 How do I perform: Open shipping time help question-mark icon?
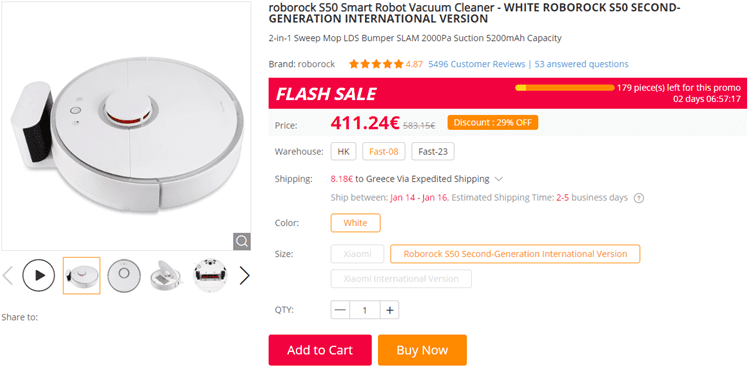(639, 198)
